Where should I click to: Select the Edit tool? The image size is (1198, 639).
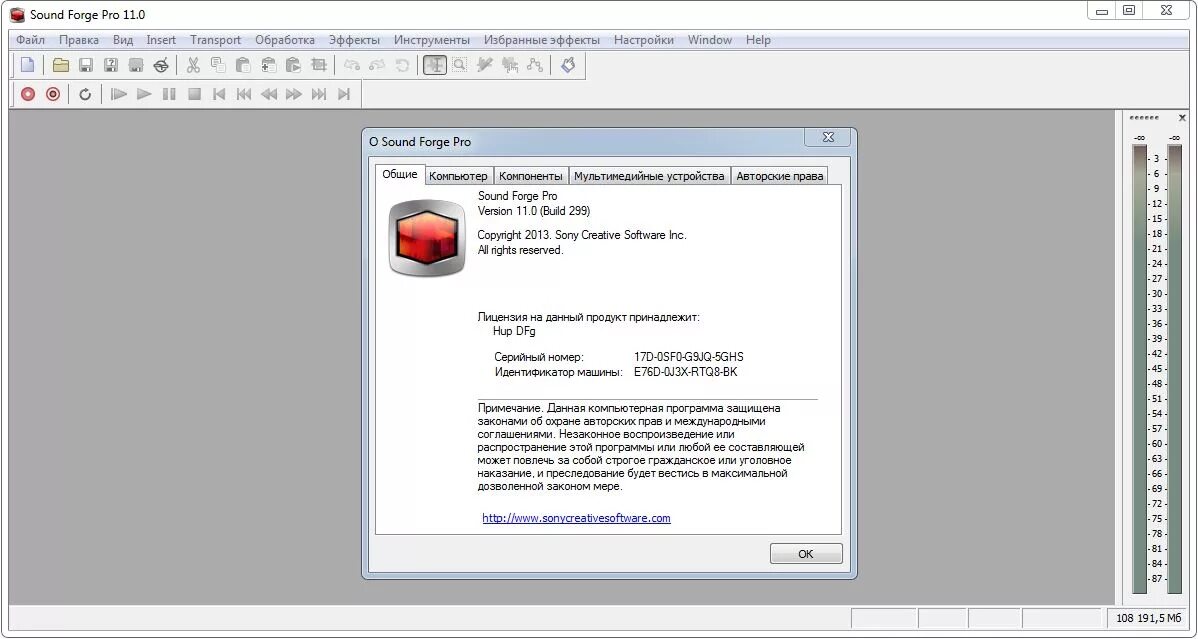pyautogui.click(x=435, y=65)
